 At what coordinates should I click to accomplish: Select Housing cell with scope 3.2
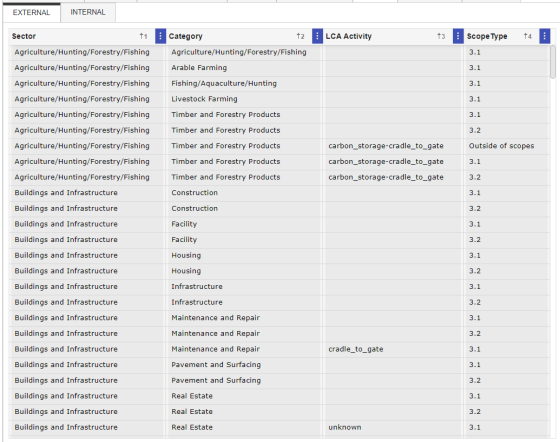(x=244, y=271)
